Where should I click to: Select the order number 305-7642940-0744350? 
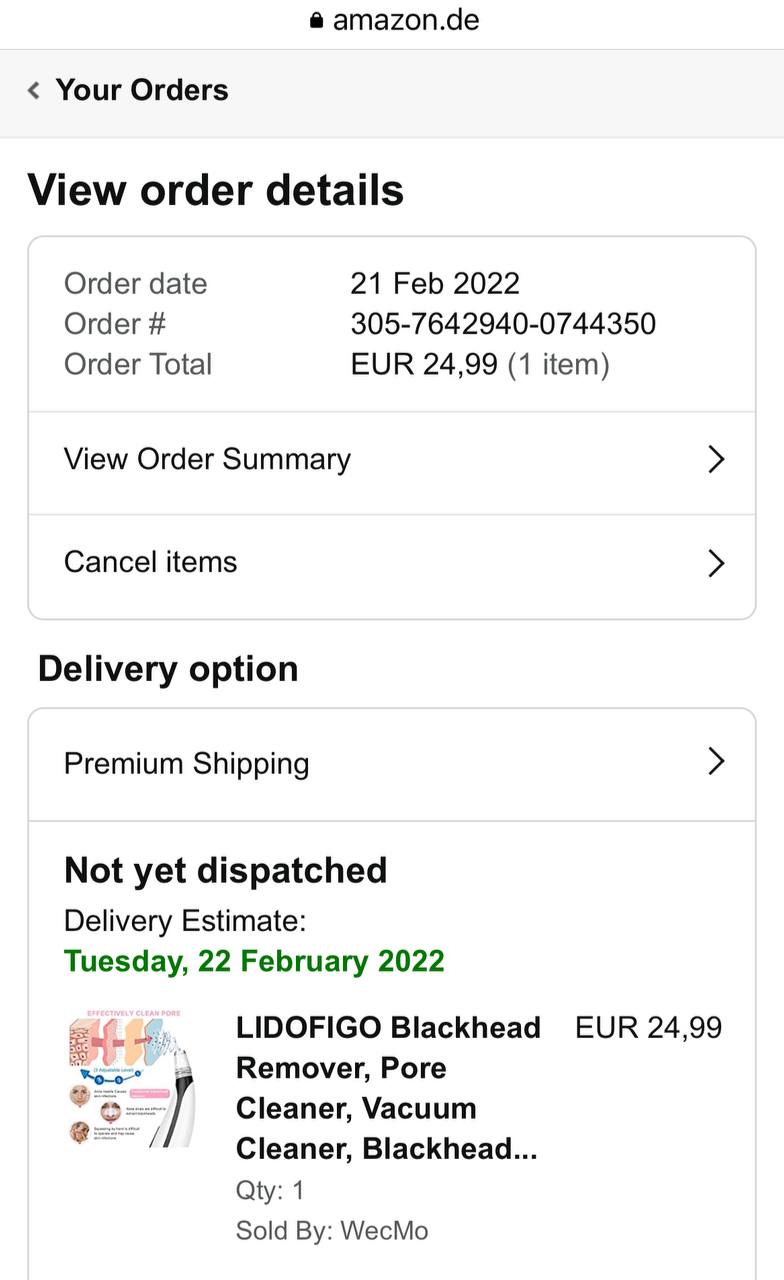click(x=503, y=324)
